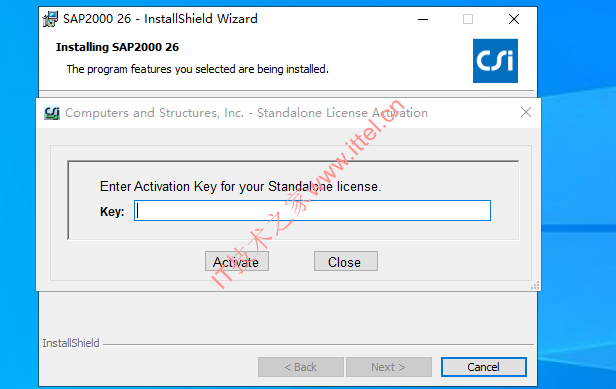Screen dimensions: 616x389
Task: Click the Close button beside Activate
Action: pos(346,261)
